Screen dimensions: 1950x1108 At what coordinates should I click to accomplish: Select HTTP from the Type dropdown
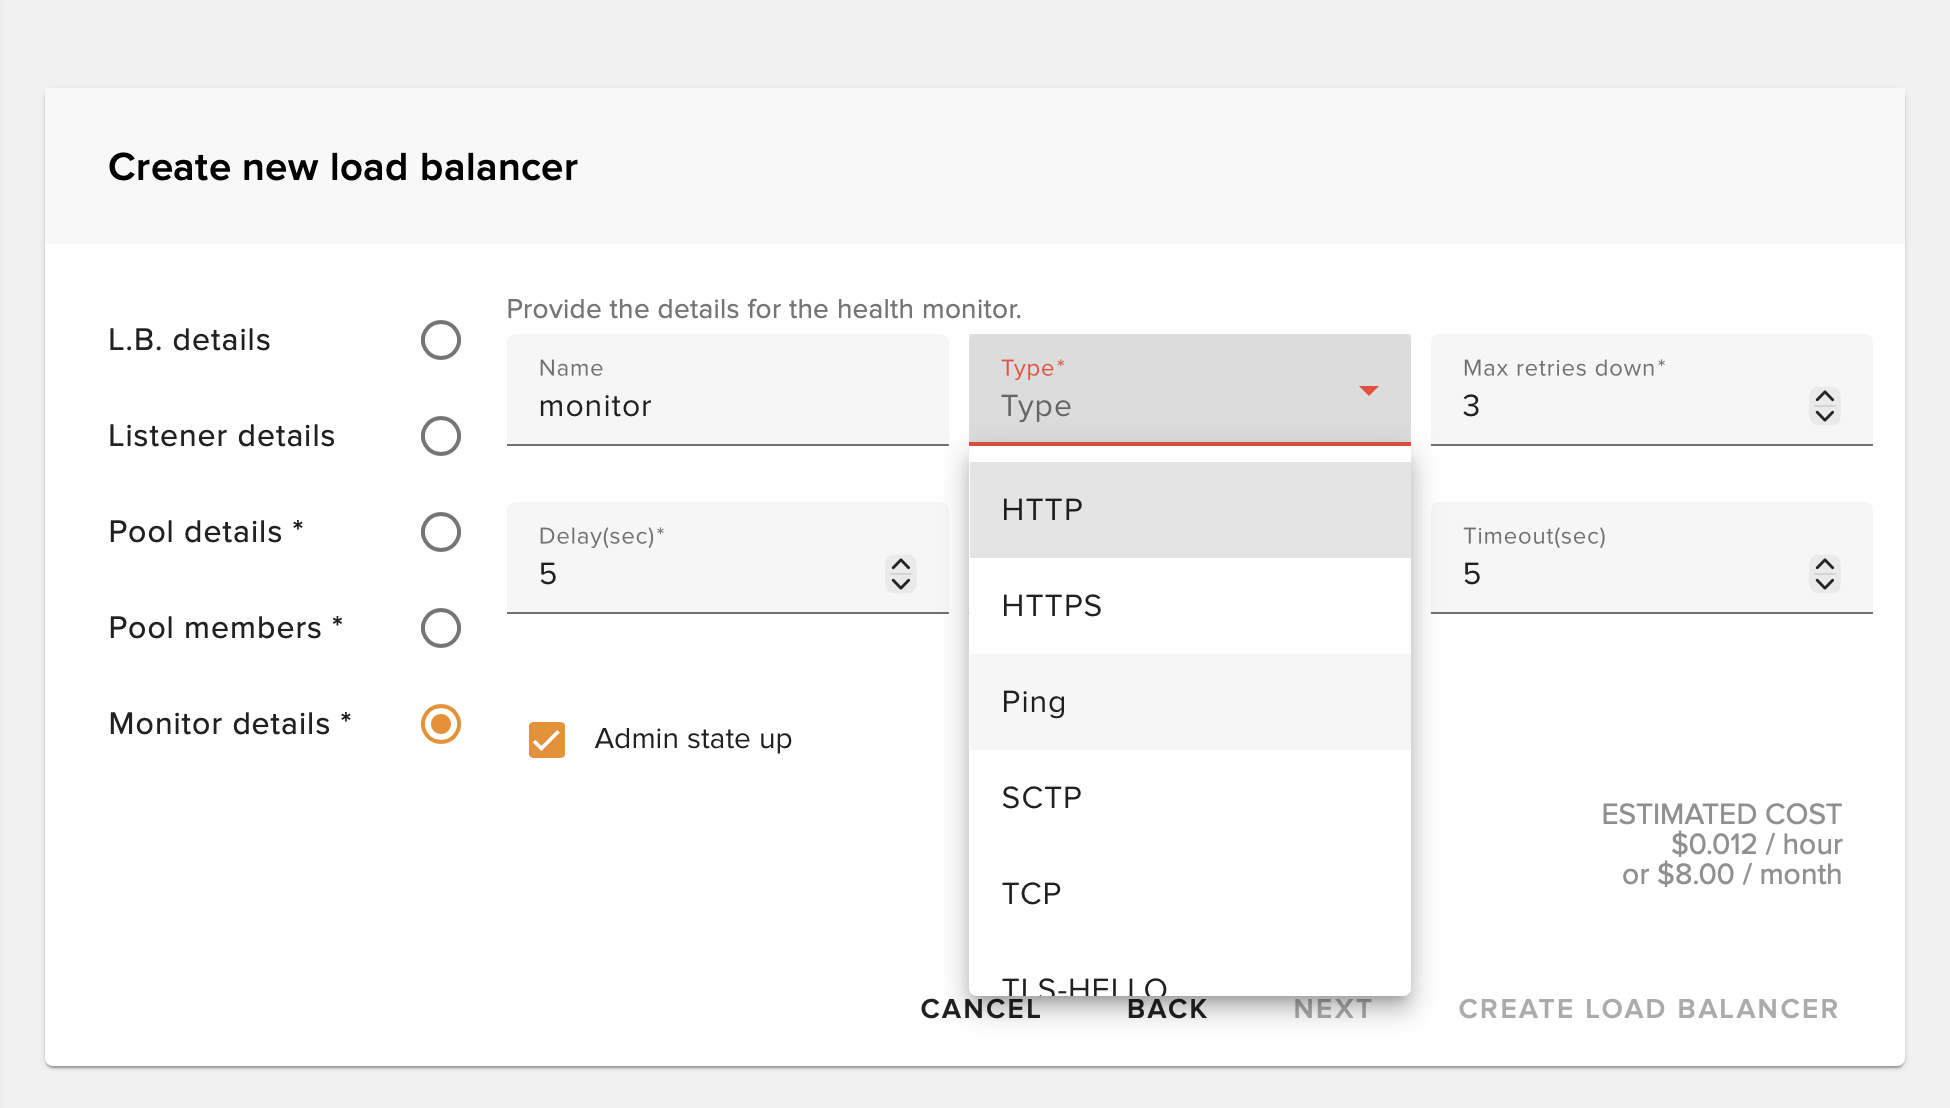coord(1042,509)
